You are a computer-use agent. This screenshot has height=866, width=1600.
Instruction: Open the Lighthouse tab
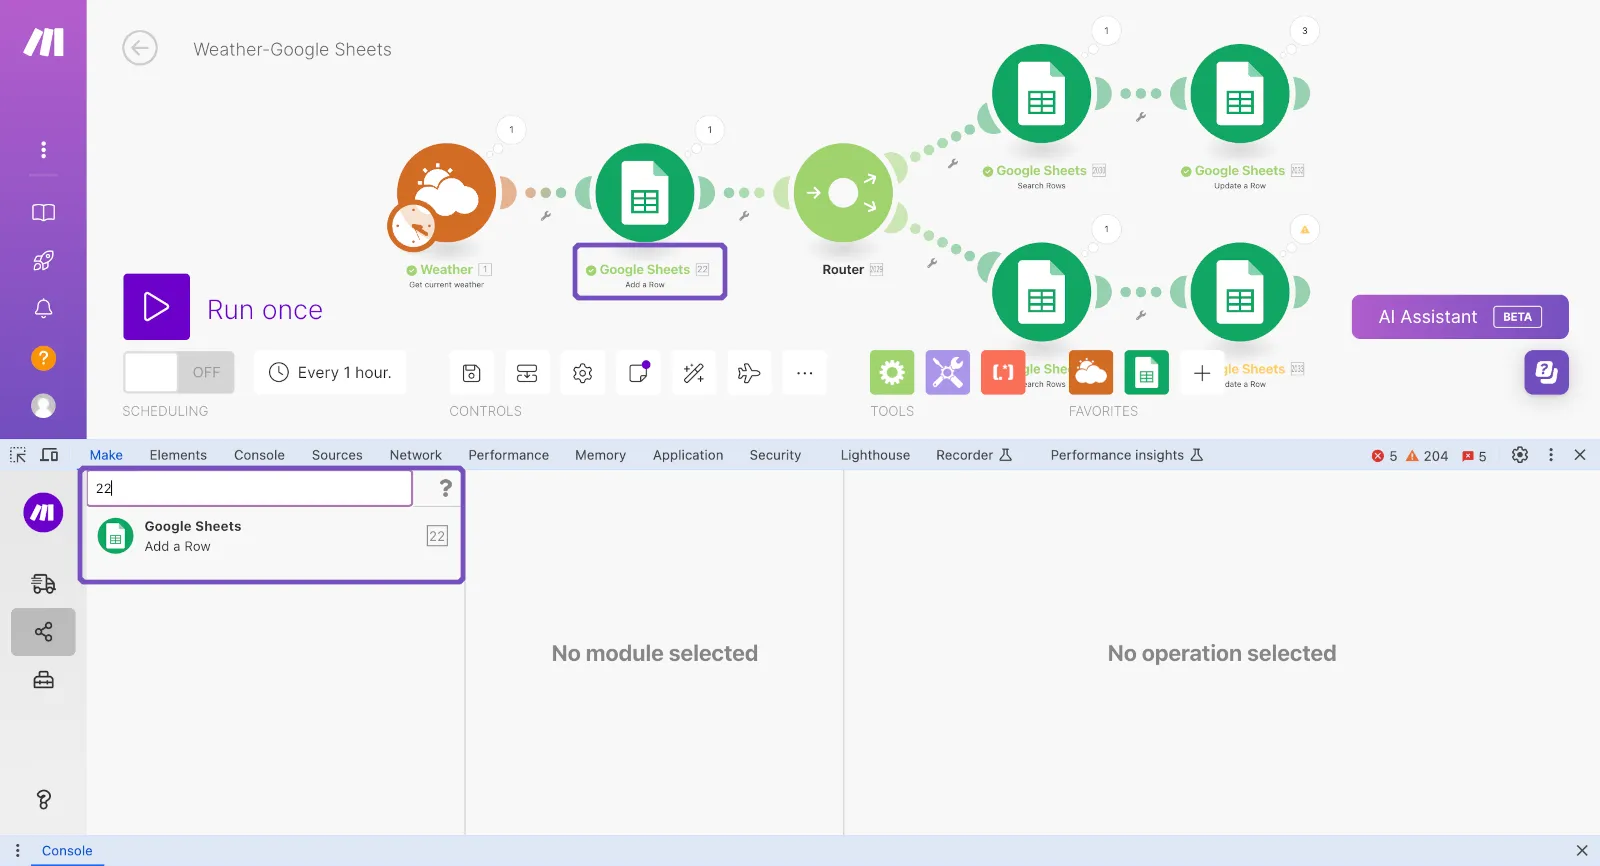(875, 455)
